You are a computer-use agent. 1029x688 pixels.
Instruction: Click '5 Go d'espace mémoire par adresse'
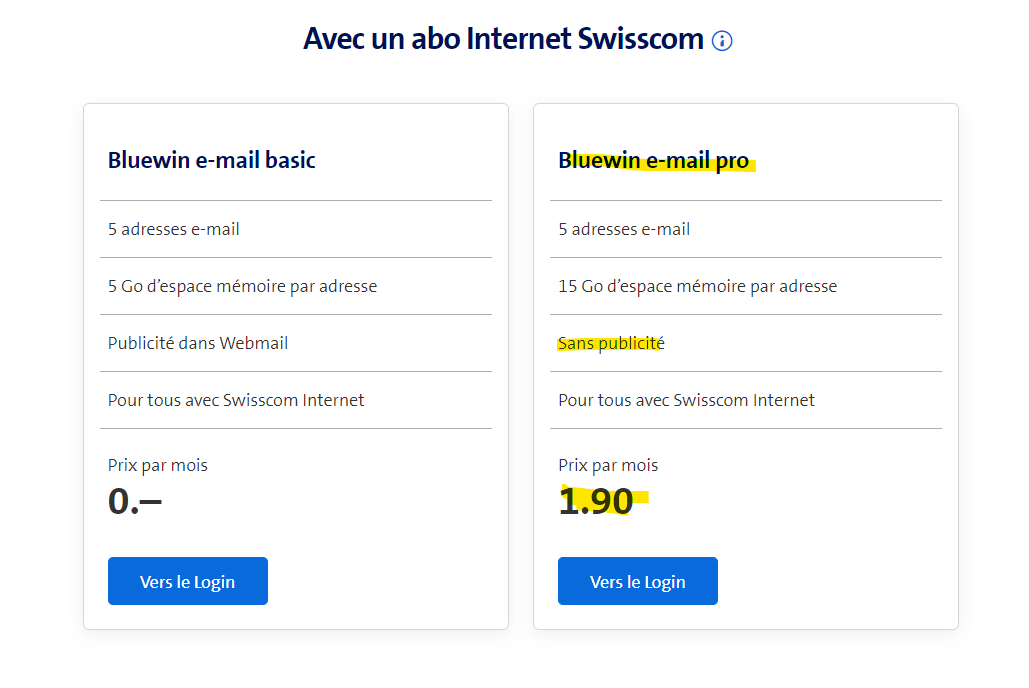tap(242, 286)
